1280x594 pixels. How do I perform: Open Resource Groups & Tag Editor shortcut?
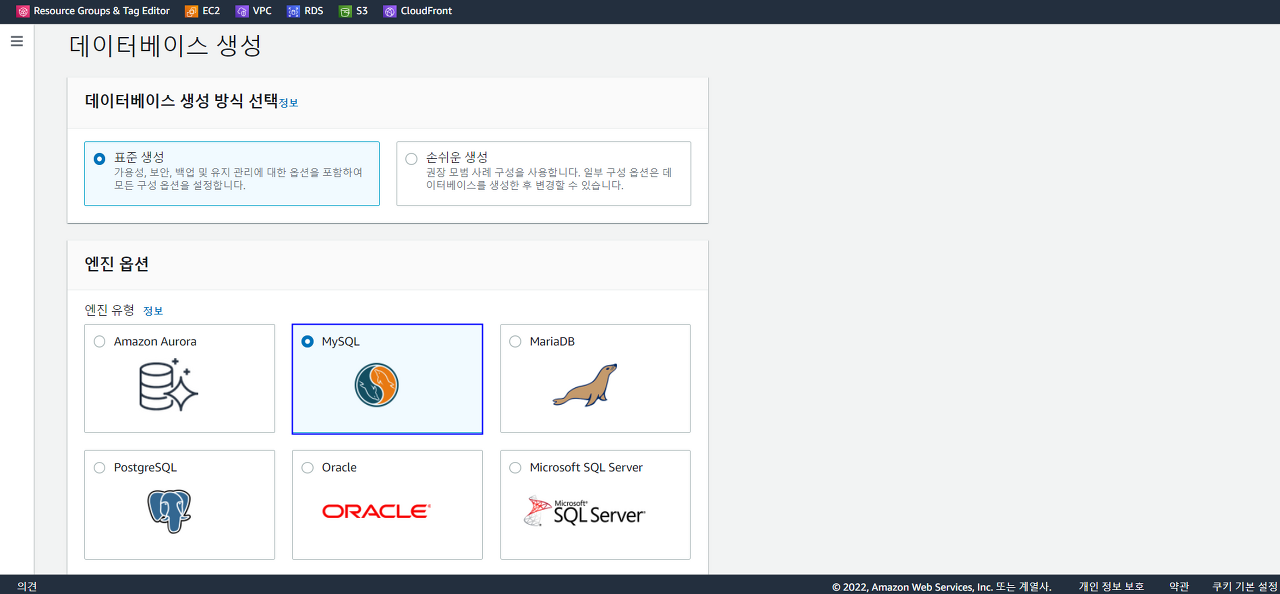[x=102, y=11]
